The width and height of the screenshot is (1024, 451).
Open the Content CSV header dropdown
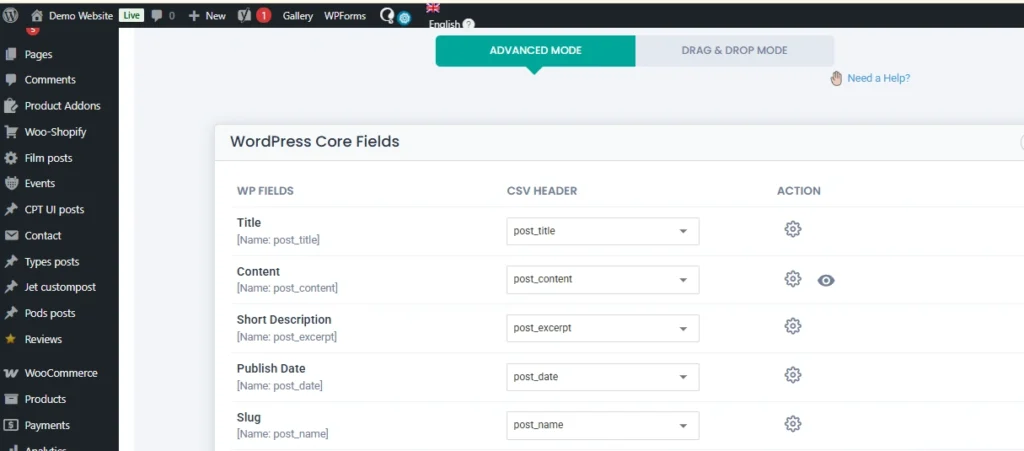[x=603, y=279]
